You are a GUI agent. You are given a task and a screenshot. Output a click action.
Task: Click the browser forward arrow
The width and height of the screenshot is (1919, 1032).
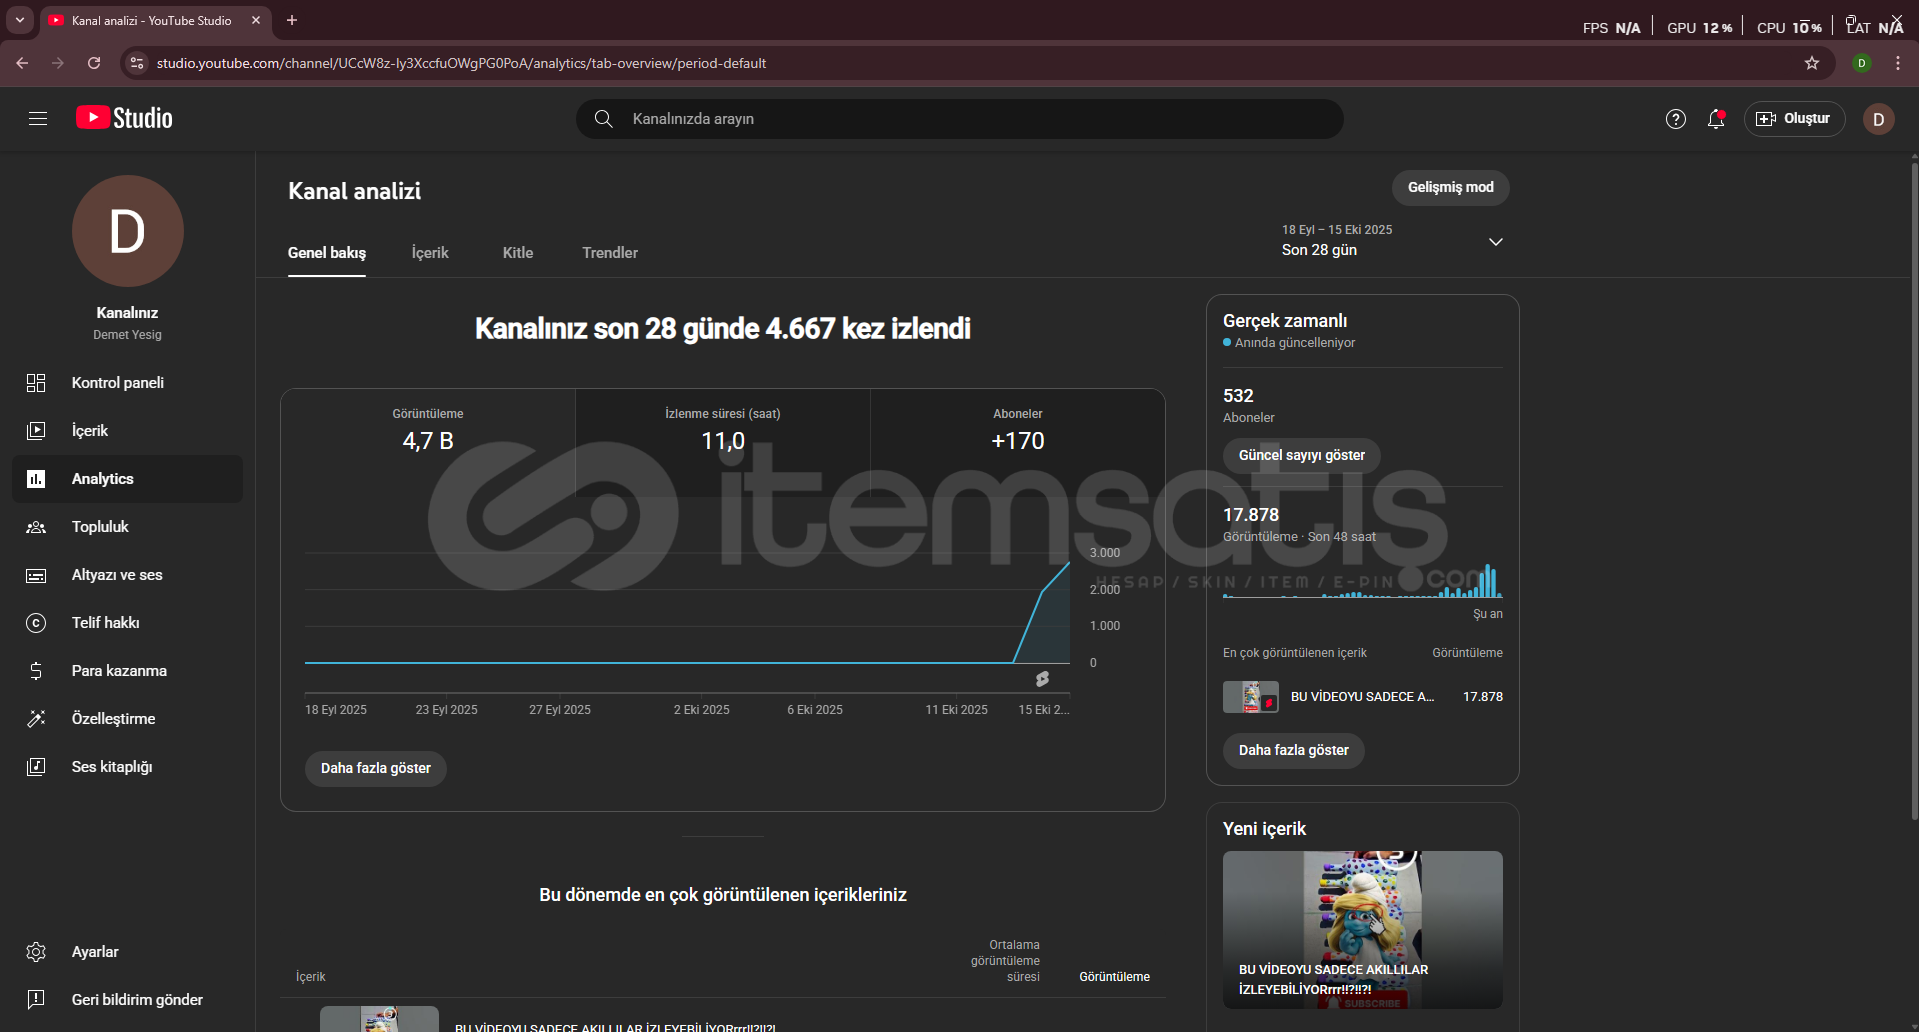[x=58, y=63]
